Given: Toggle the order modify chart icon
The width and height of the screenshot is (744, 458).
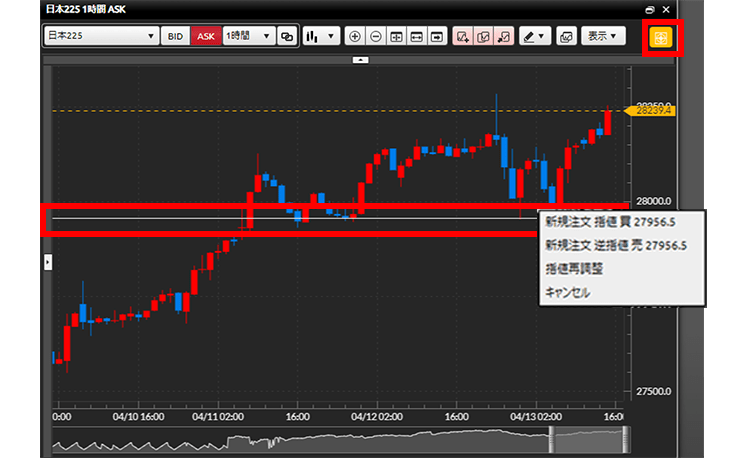Looking at the screenshot, I should pyautogui.click(x=483, y=36).
